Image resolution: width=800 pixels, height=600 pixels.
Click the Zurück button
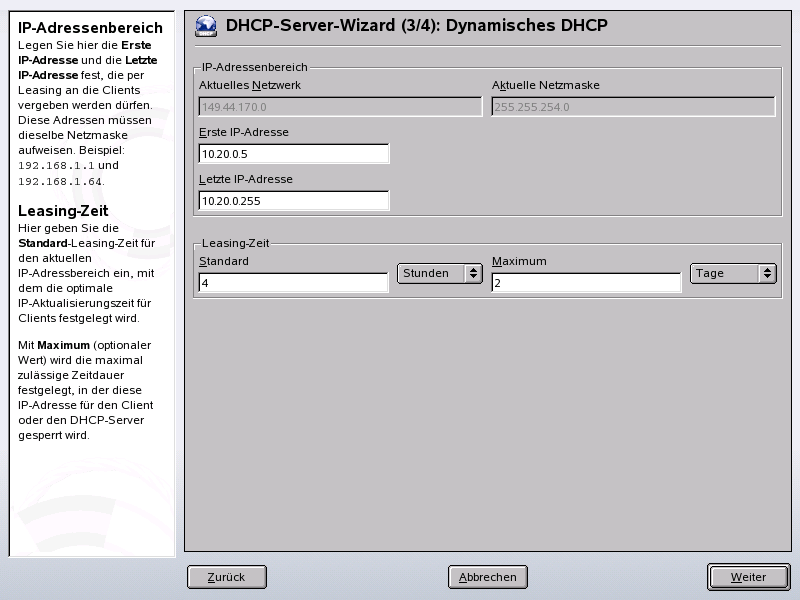pos(226,577)
